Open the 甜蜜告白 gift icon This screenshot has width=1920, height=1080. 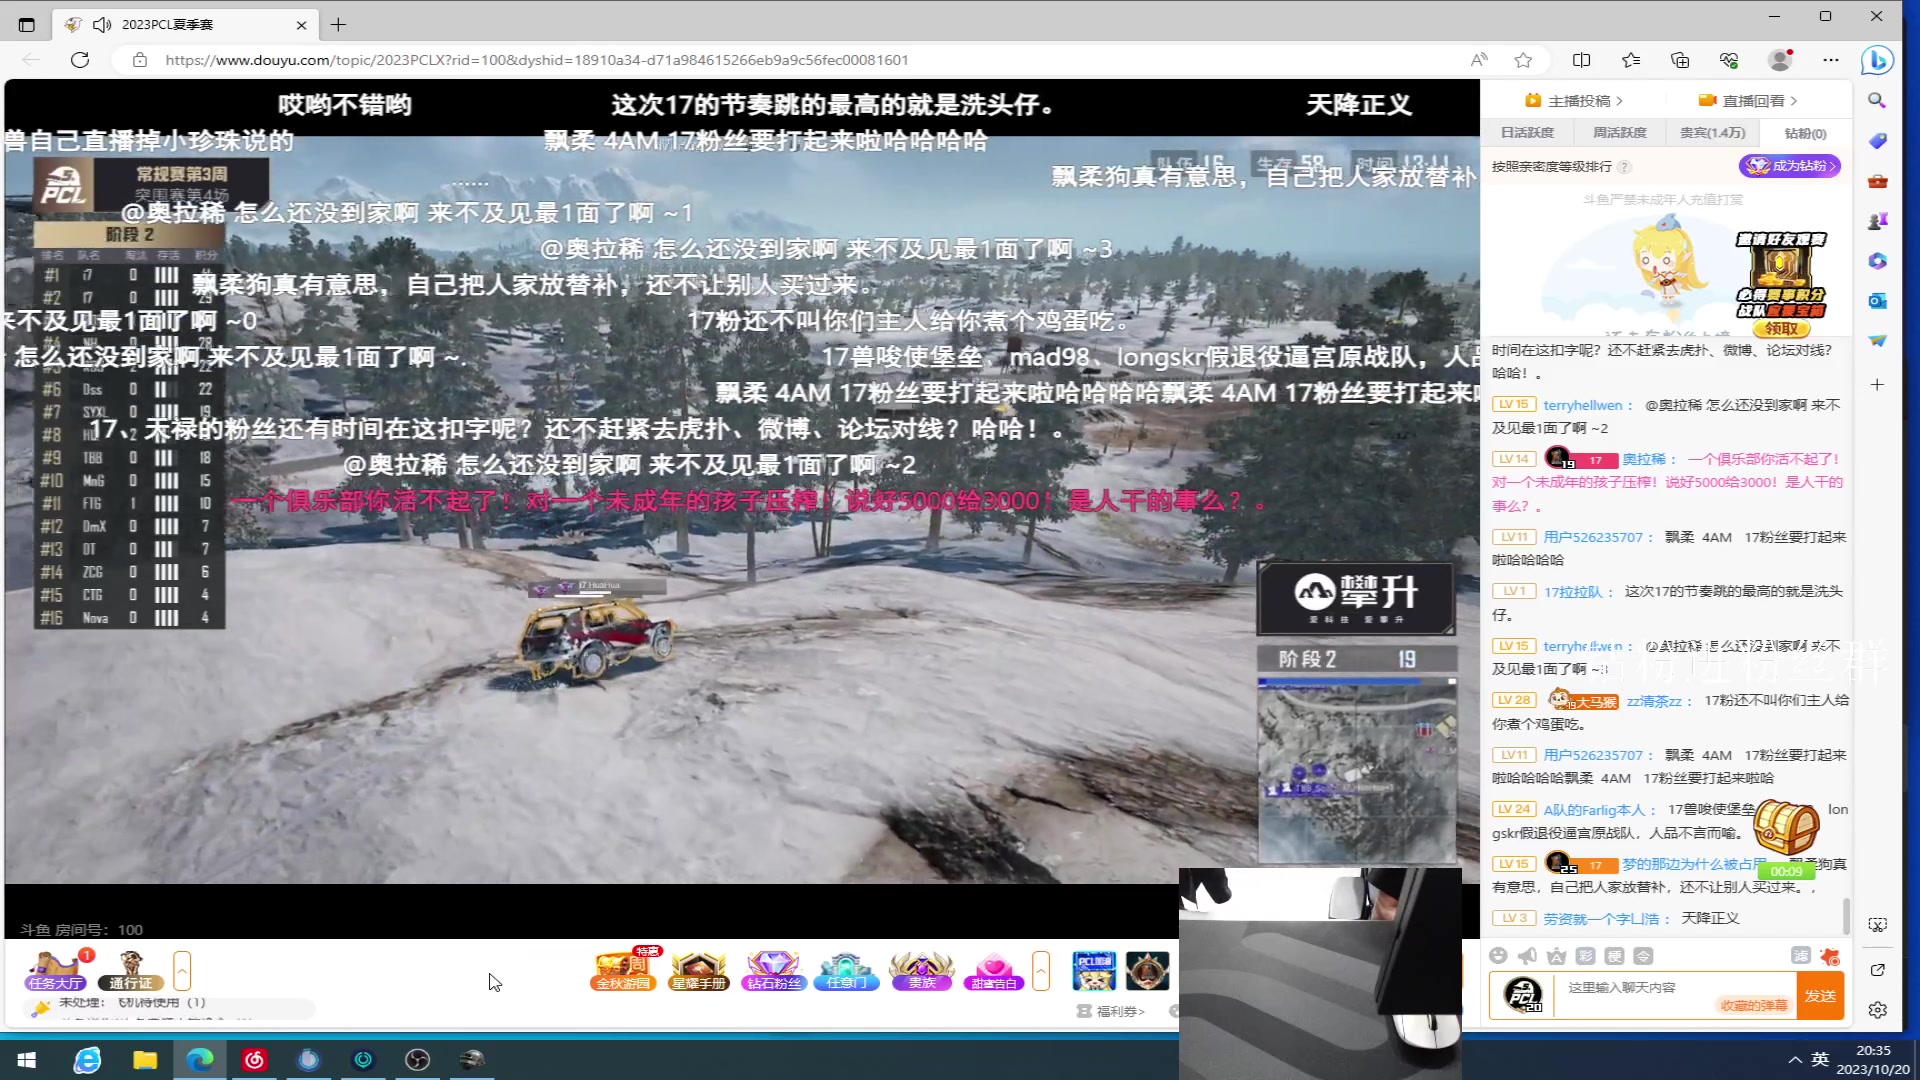click(x=994, y=970)
